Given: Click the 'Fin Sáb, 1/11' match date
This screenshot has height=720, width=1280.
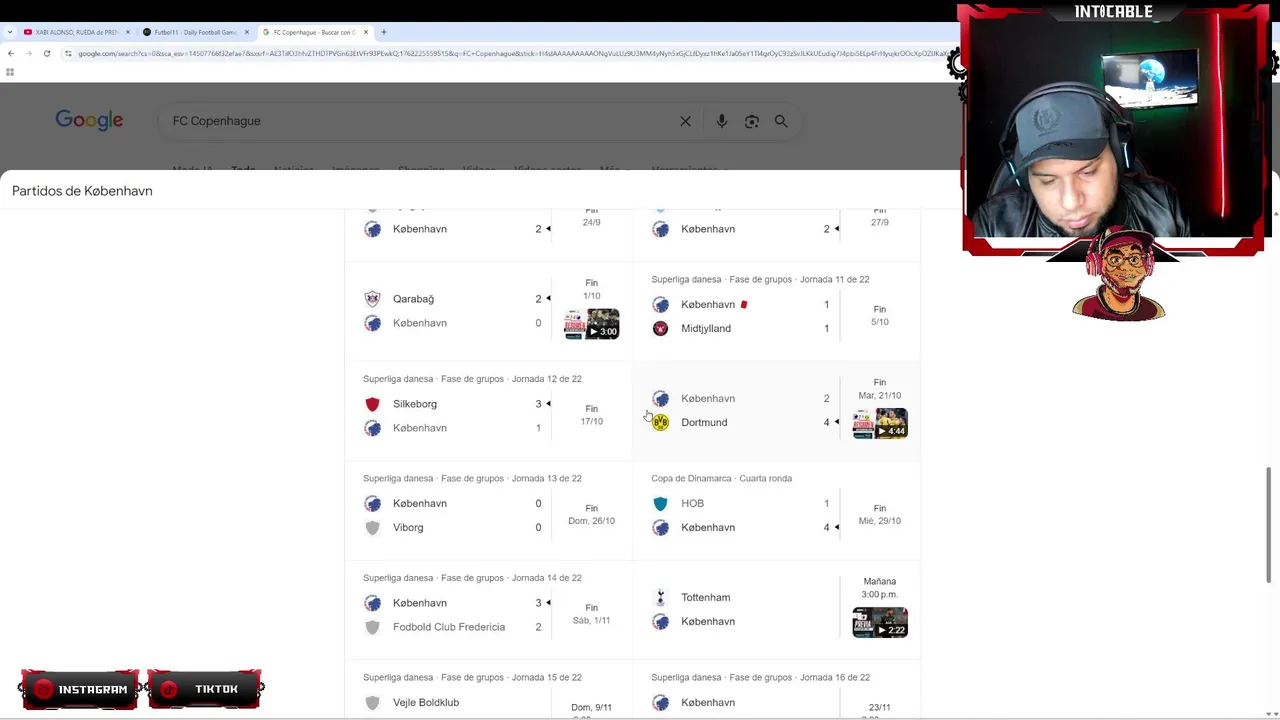Looking at the screenshot, I should (x=591, y=614).
